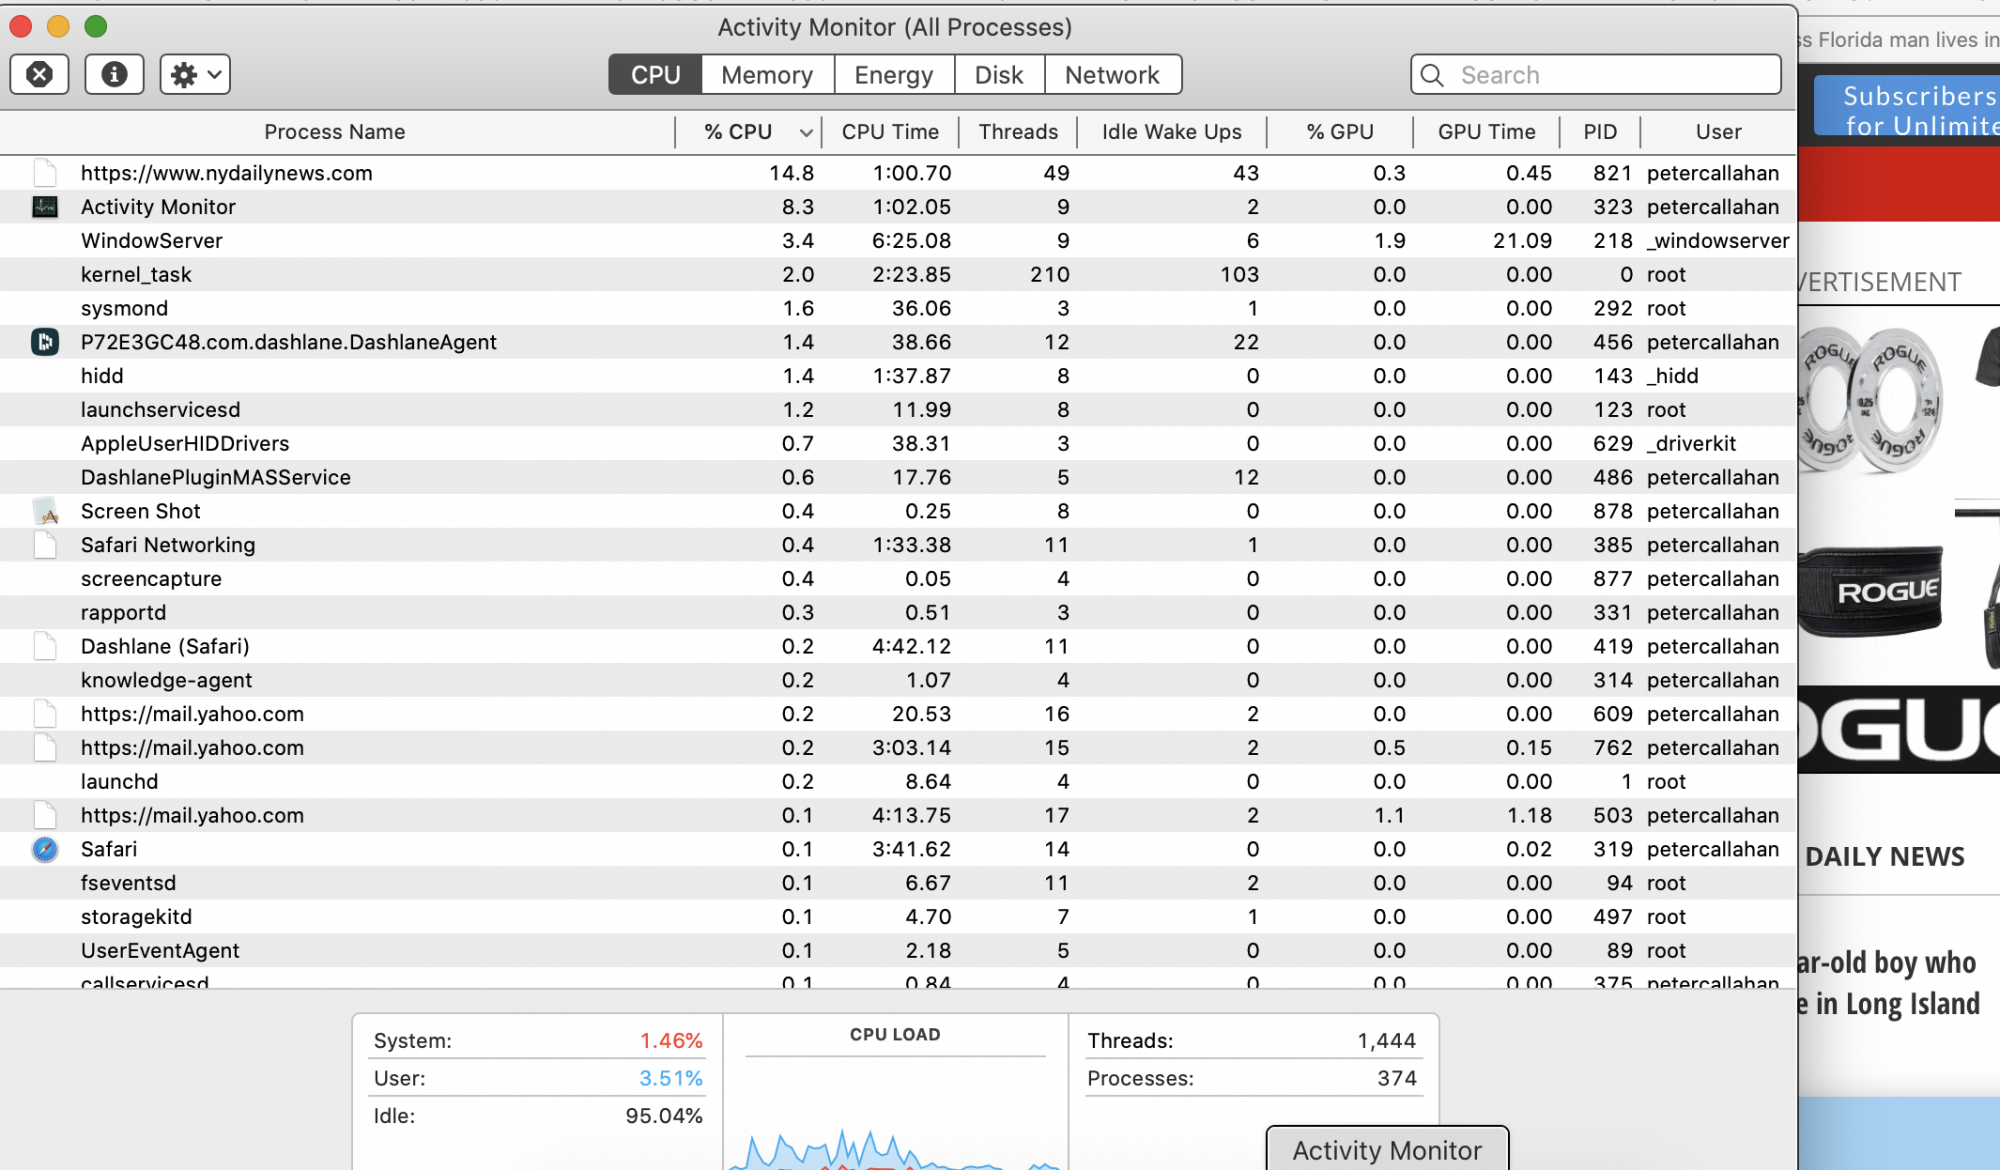
Task: Sort by the CPU Time column header
Action: 890,132
